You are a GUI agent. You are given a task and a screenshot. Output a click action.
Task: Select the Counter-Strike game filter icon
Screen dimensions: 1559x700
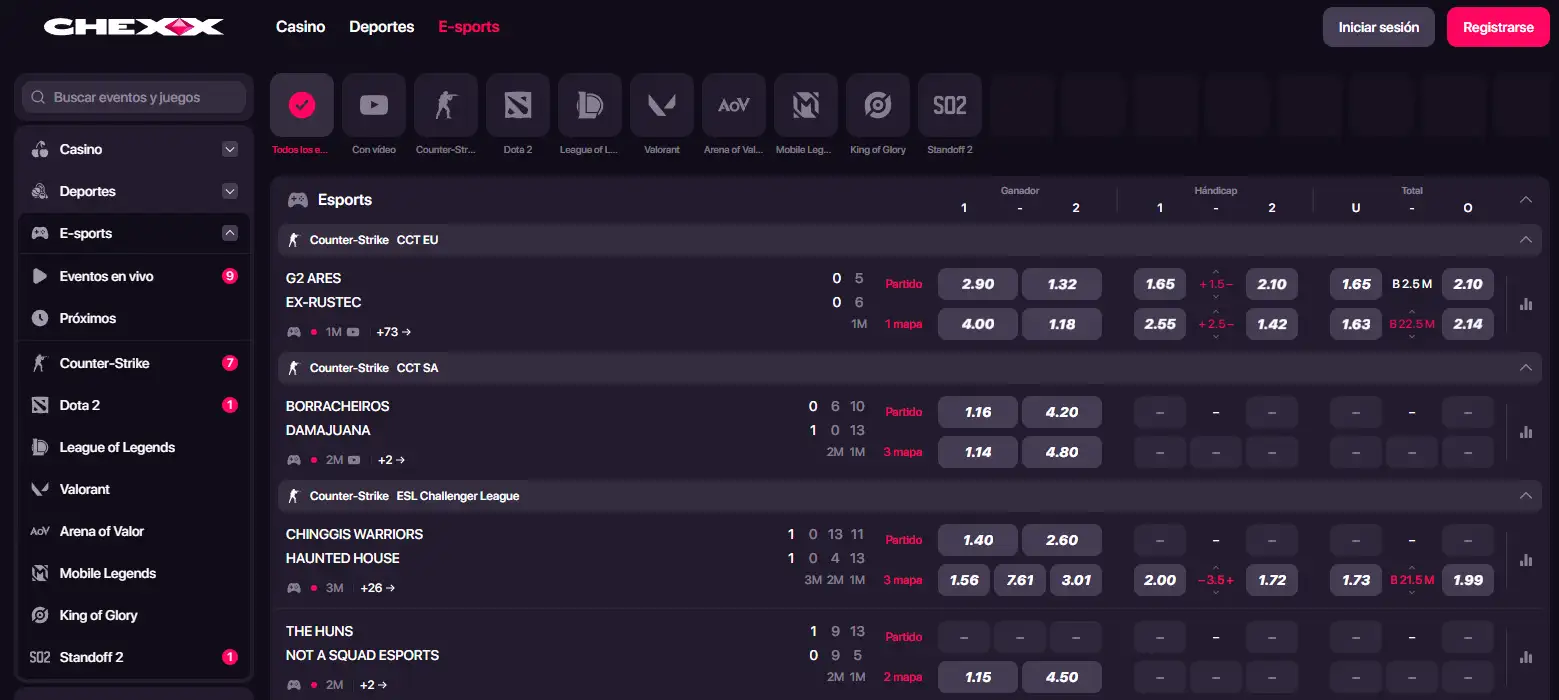point(446,105)
